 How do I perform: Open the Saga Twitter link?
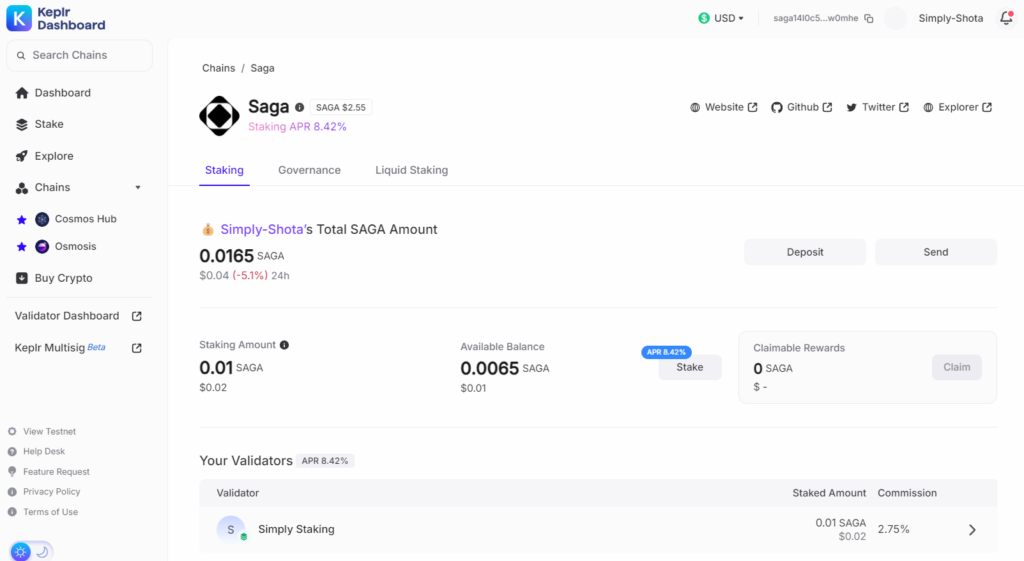[877, 107]
